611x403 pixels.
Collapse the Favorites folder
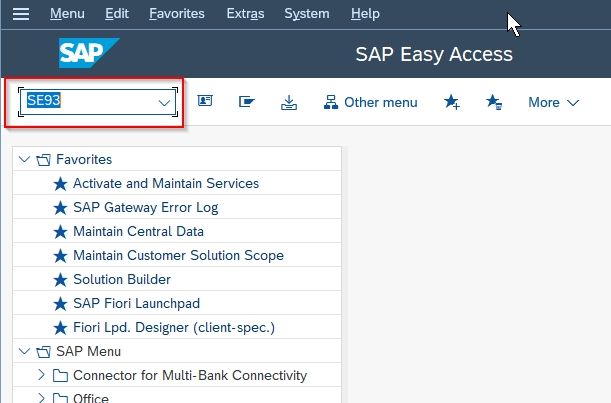[24, 159]
